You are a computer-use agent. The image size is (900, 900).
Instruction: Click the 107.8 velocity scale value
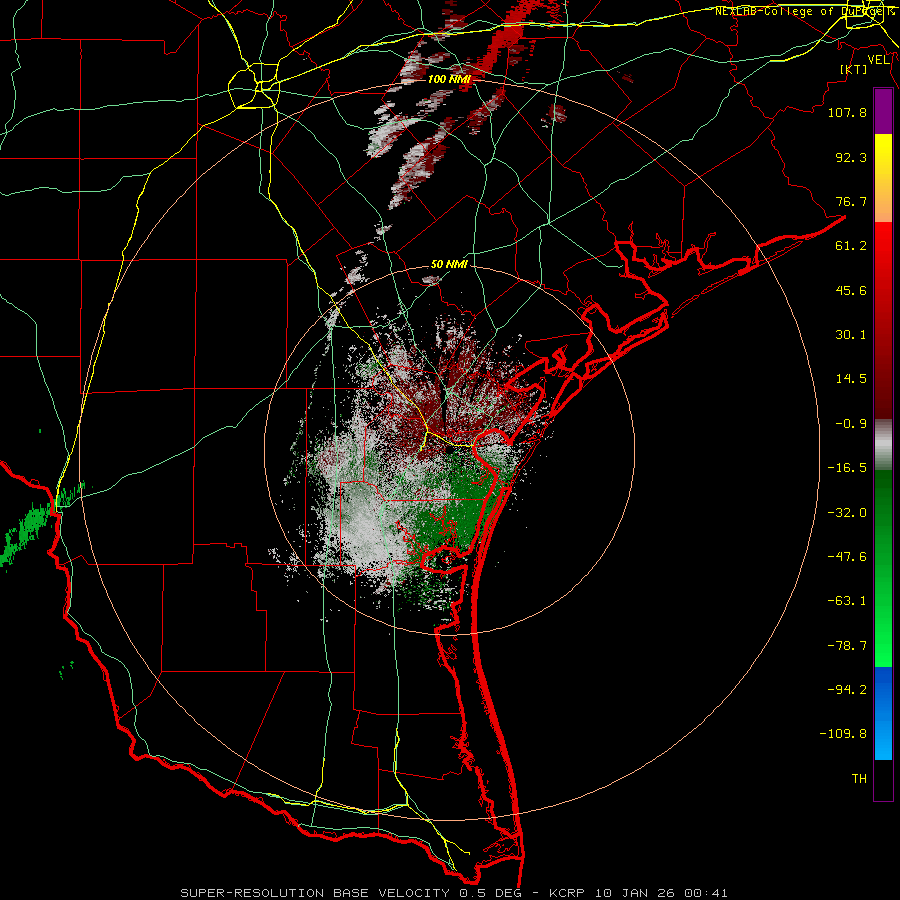coord(847,112)
